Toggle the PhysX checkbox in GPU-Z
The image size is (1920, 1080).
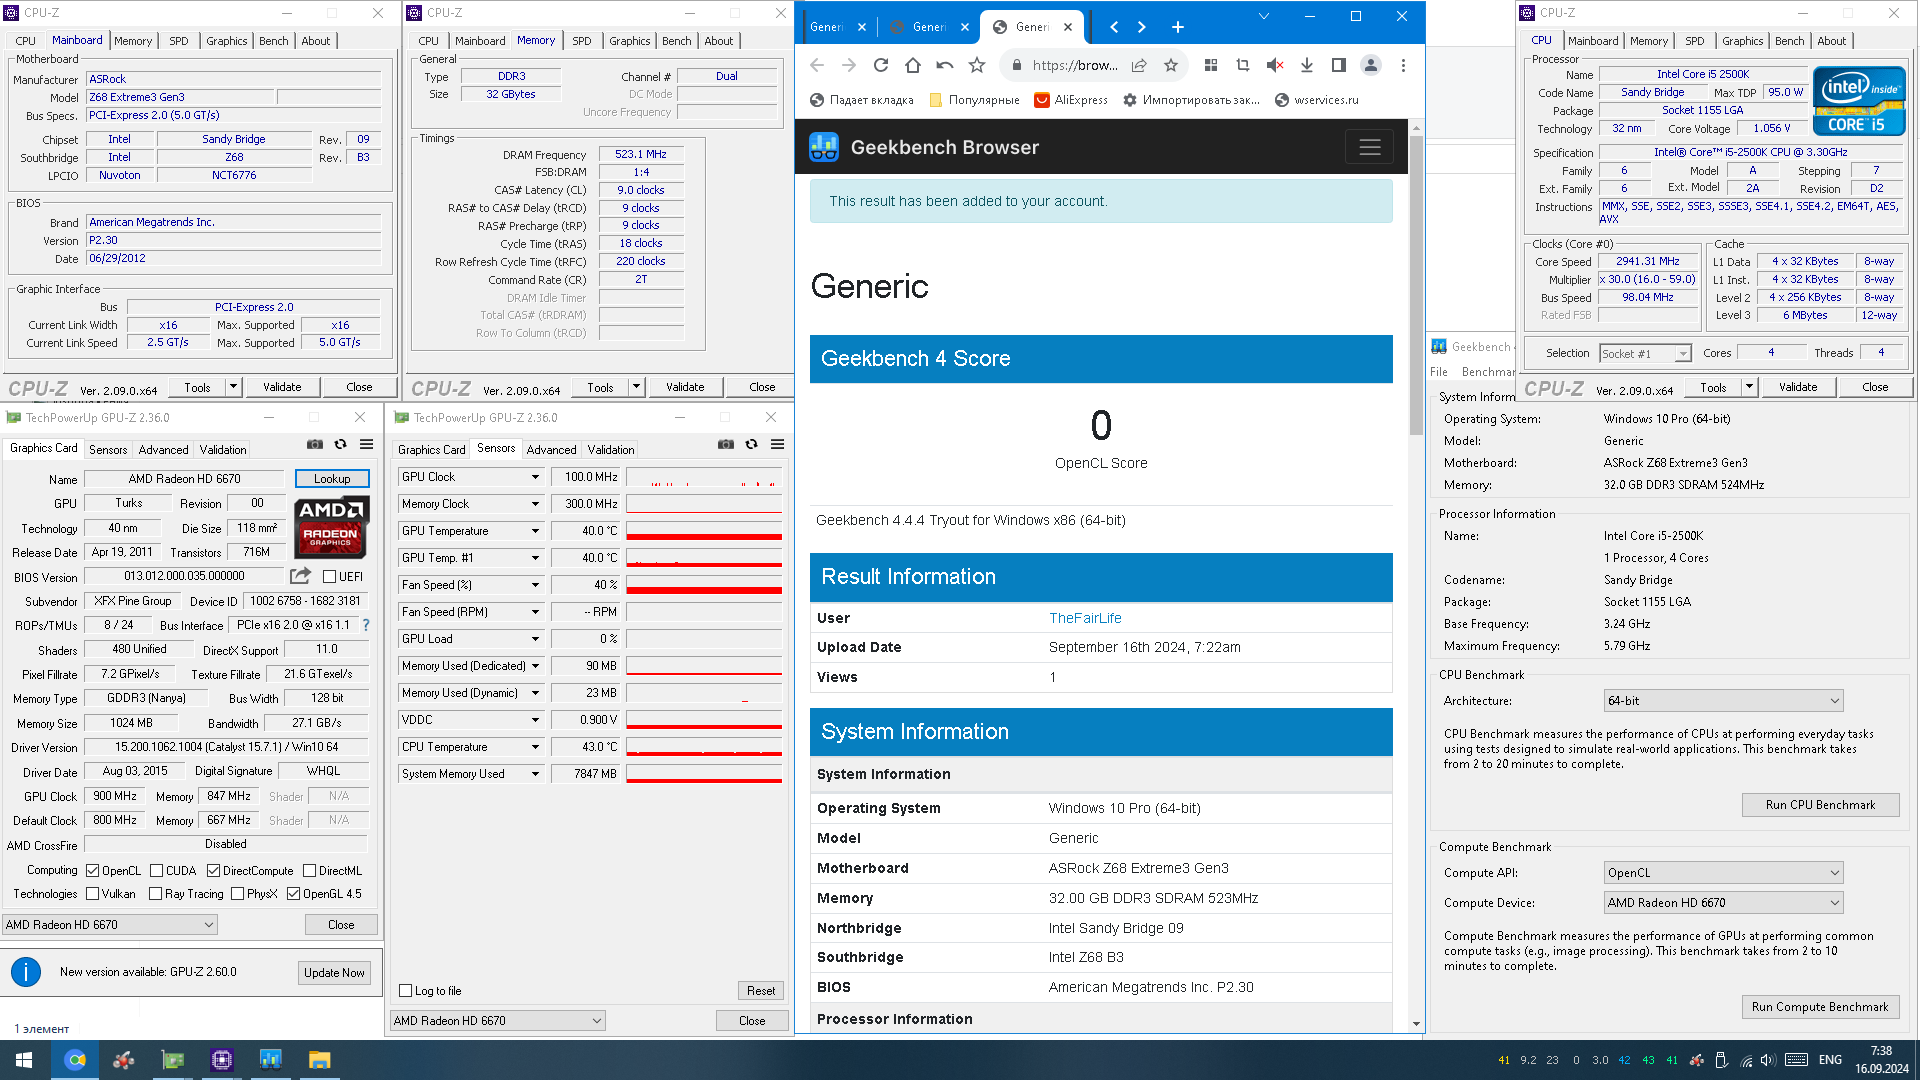(x=238, y=894)
